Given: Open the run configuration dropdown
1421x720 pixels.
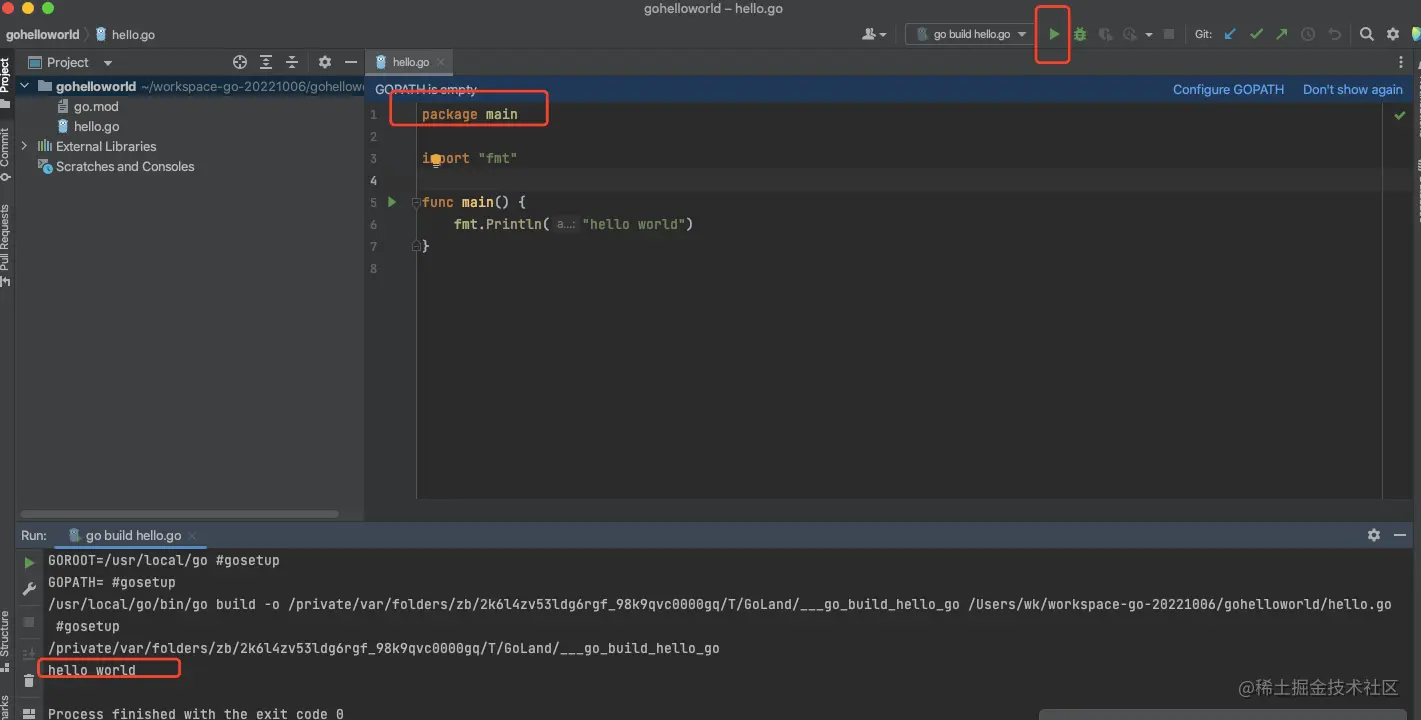Looking at the screenshot, I should (970, 34).
